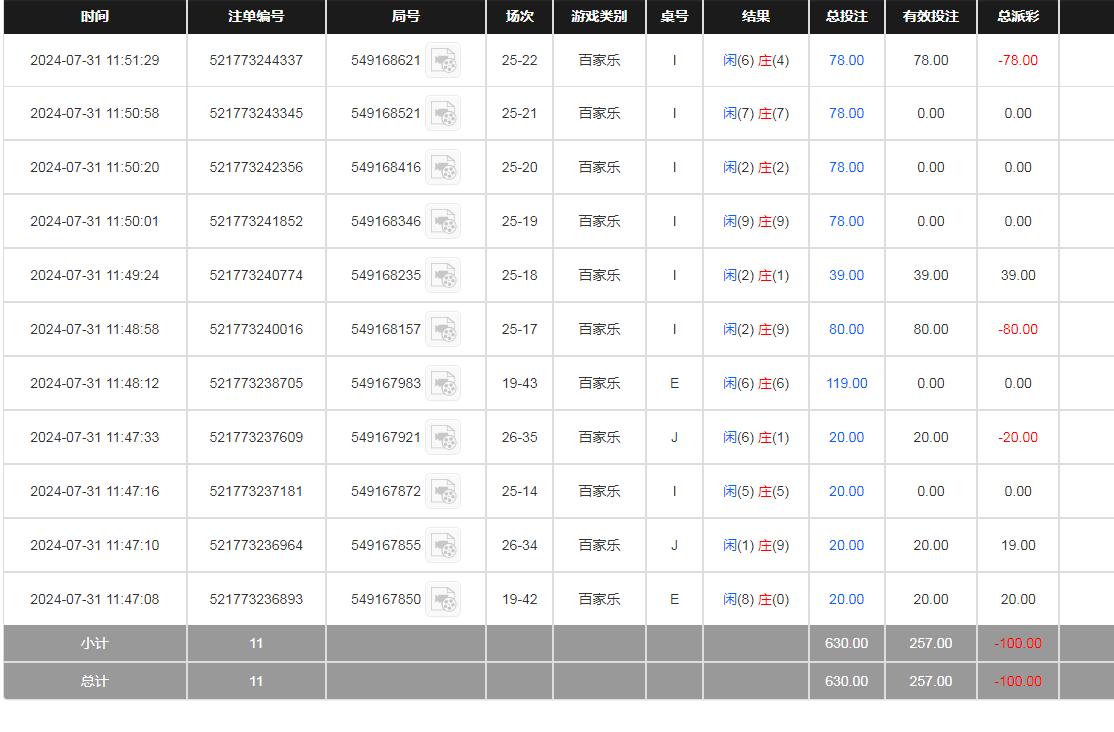Open the 80.00 bet amount link
Screen dimensions: 1114x732
tap(846, 329)
